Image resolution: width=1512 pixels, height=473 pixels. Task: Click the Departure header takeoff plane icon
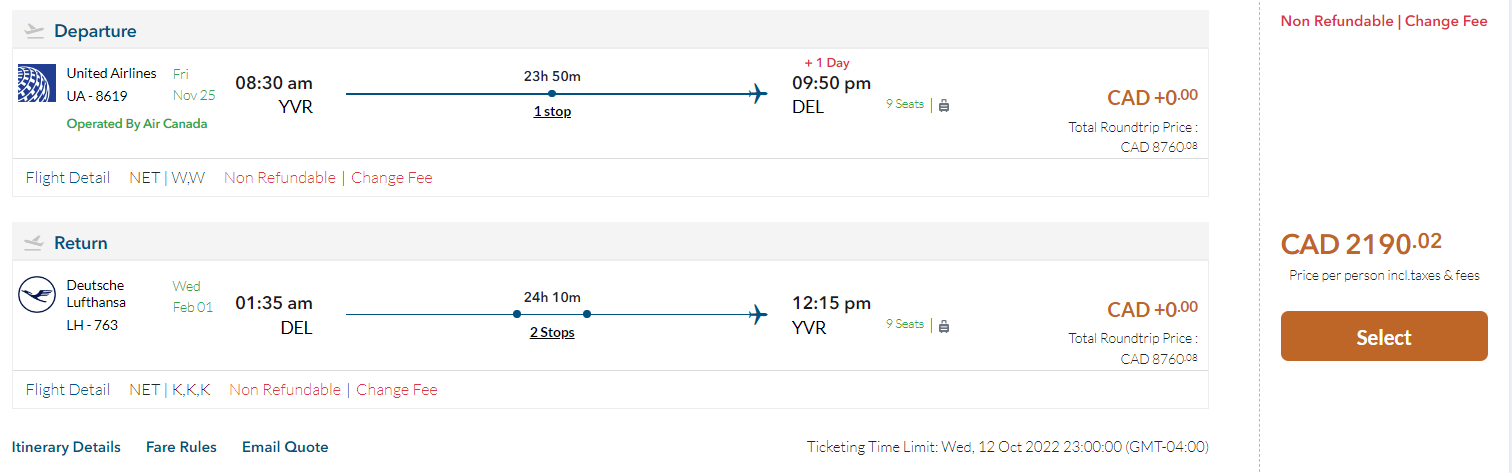[x=35, y=31]
